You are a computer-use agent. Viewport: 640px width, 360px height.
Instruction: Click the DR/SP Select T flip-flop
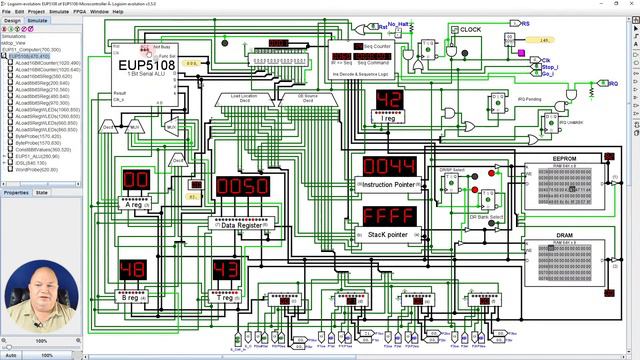coord(451,183)
